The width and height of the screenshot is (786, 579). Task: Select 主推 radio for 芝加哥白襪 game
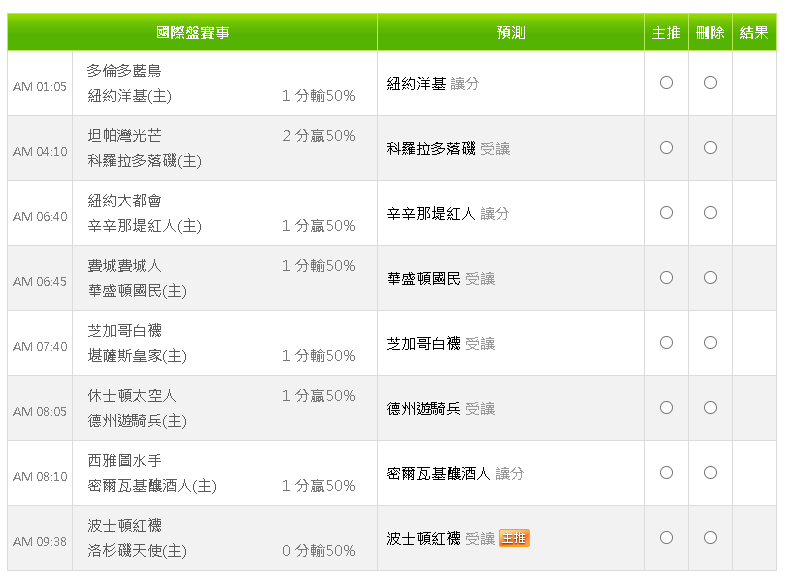coord(666,343)
